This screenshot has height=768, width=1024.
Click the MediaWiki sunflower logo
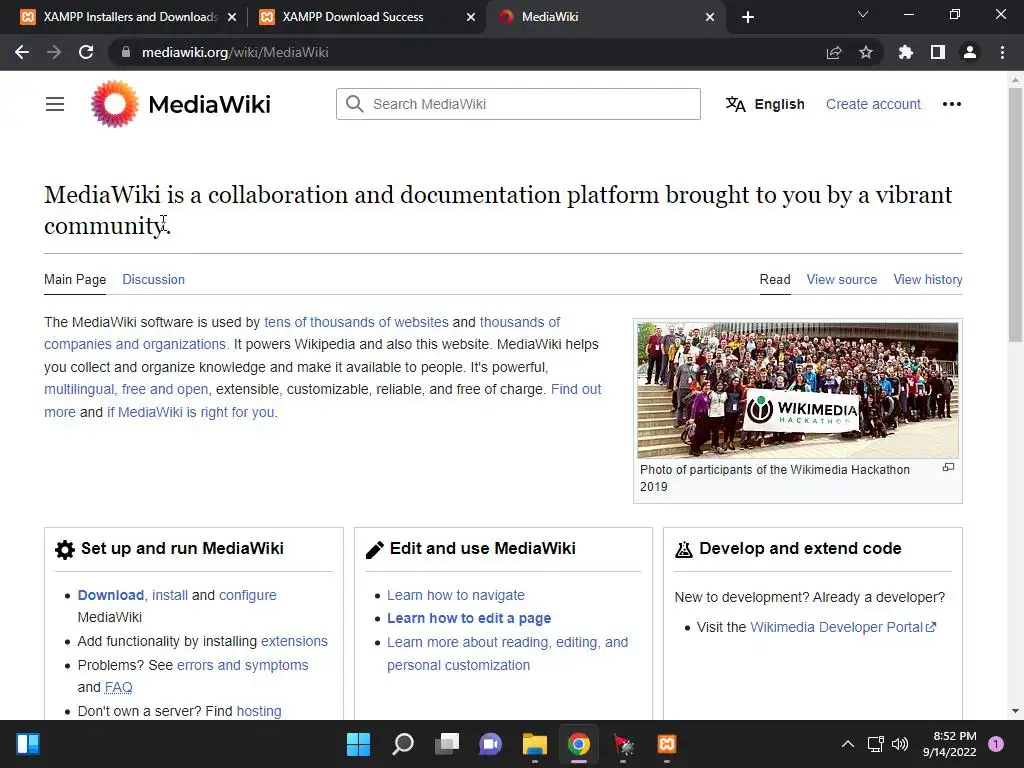pyautogui.click(x=115, y=104)
